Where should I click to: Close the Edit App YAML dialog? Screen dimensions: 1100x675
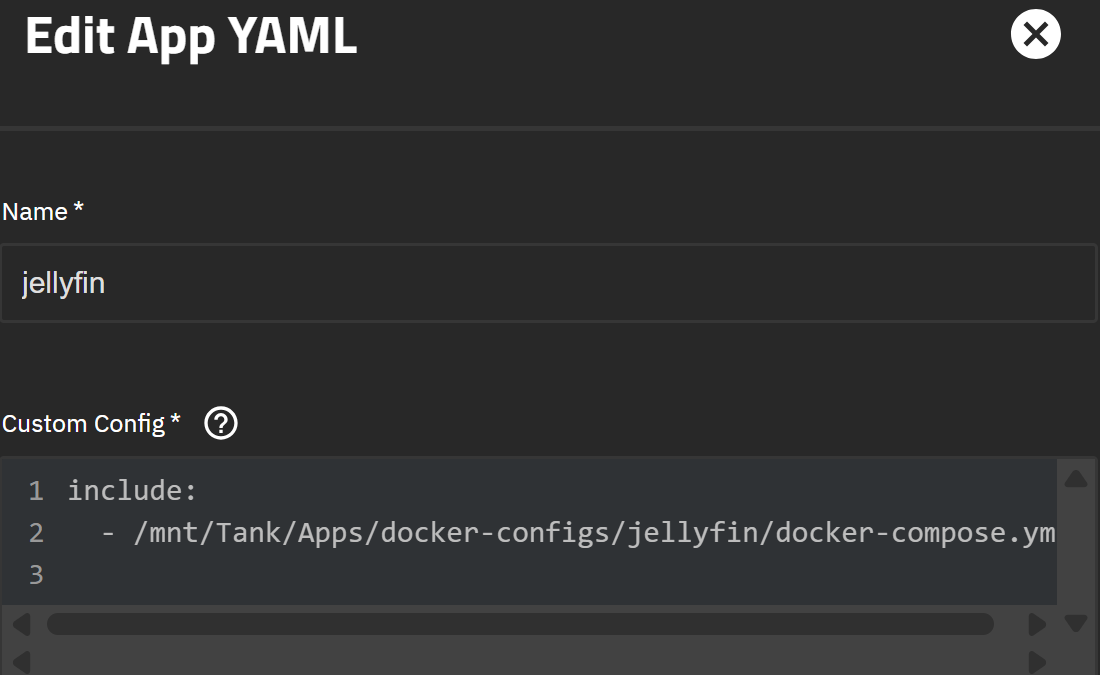(x=1035, y=35)
